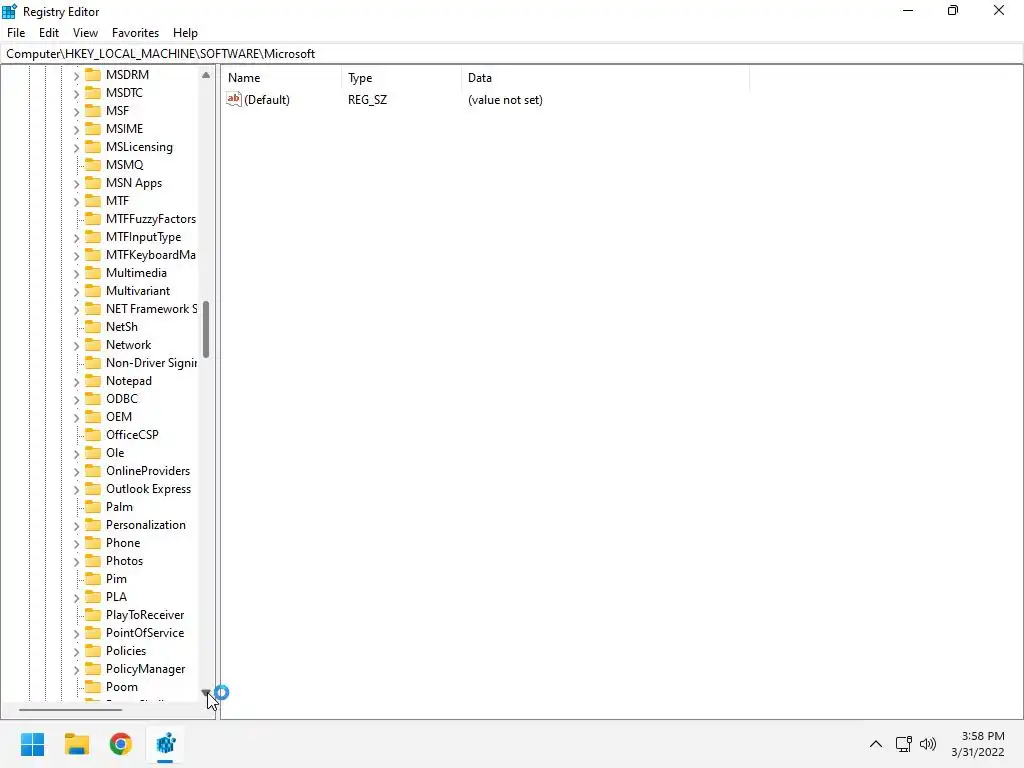Image resolution: width=1024 pixels, height=768 pixels.
Task: Select the Photos registry key
Action: tap(124, 561)
